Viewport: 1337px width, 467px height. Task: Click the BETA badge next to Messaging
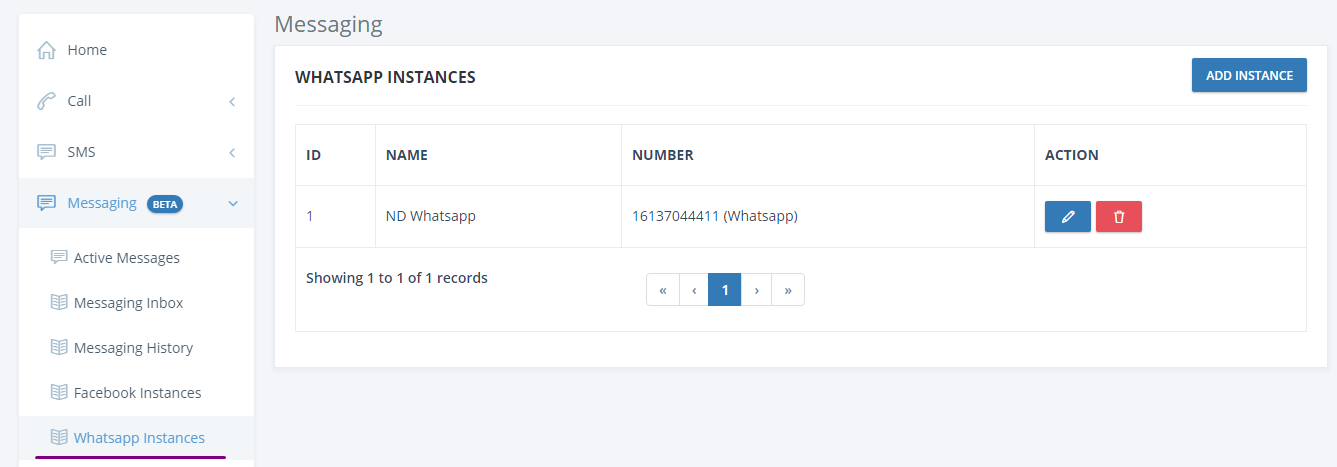point(165,204)
